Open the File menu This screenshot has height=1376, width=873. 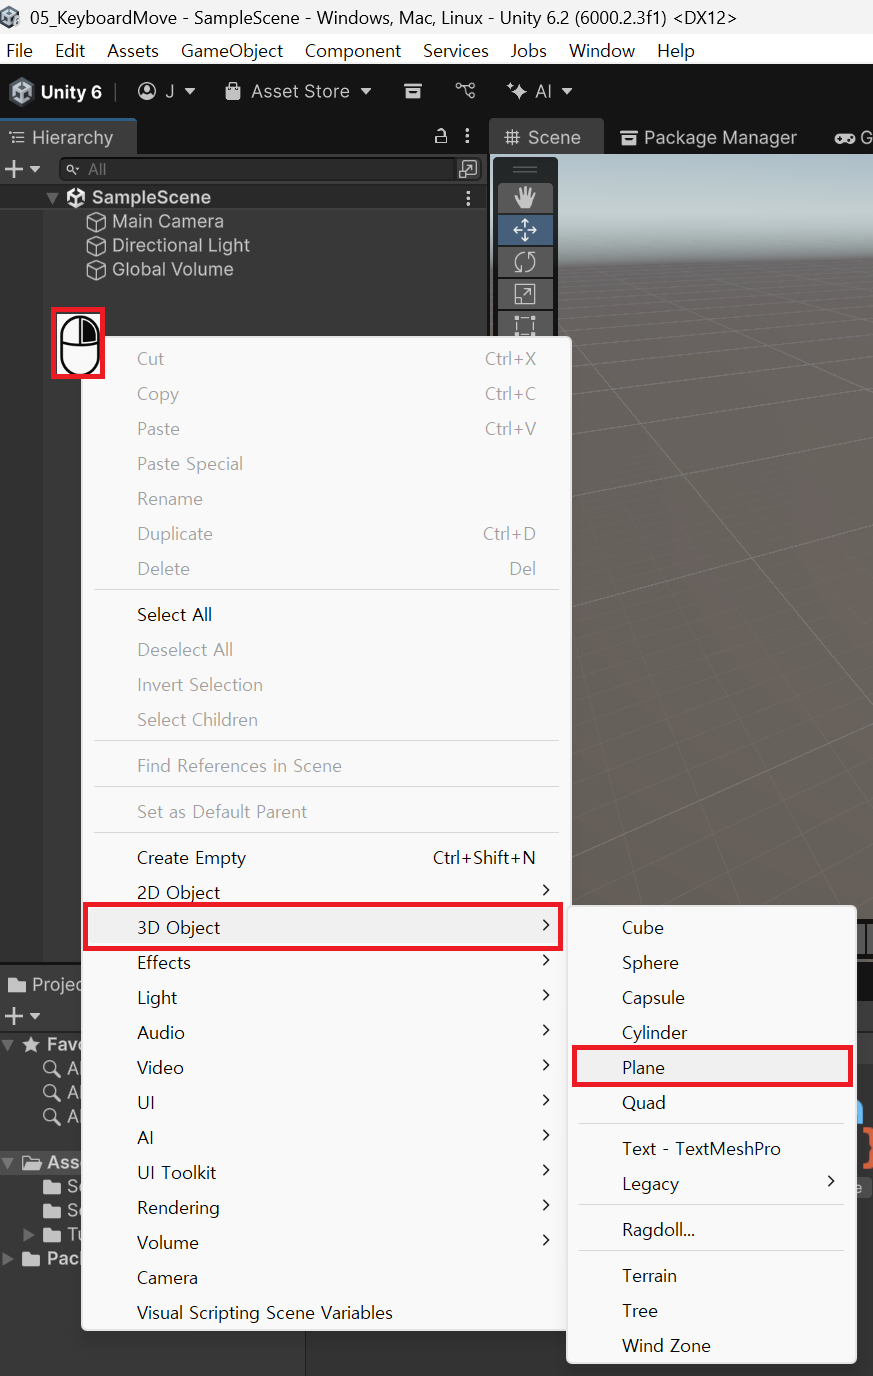(19, 50)
